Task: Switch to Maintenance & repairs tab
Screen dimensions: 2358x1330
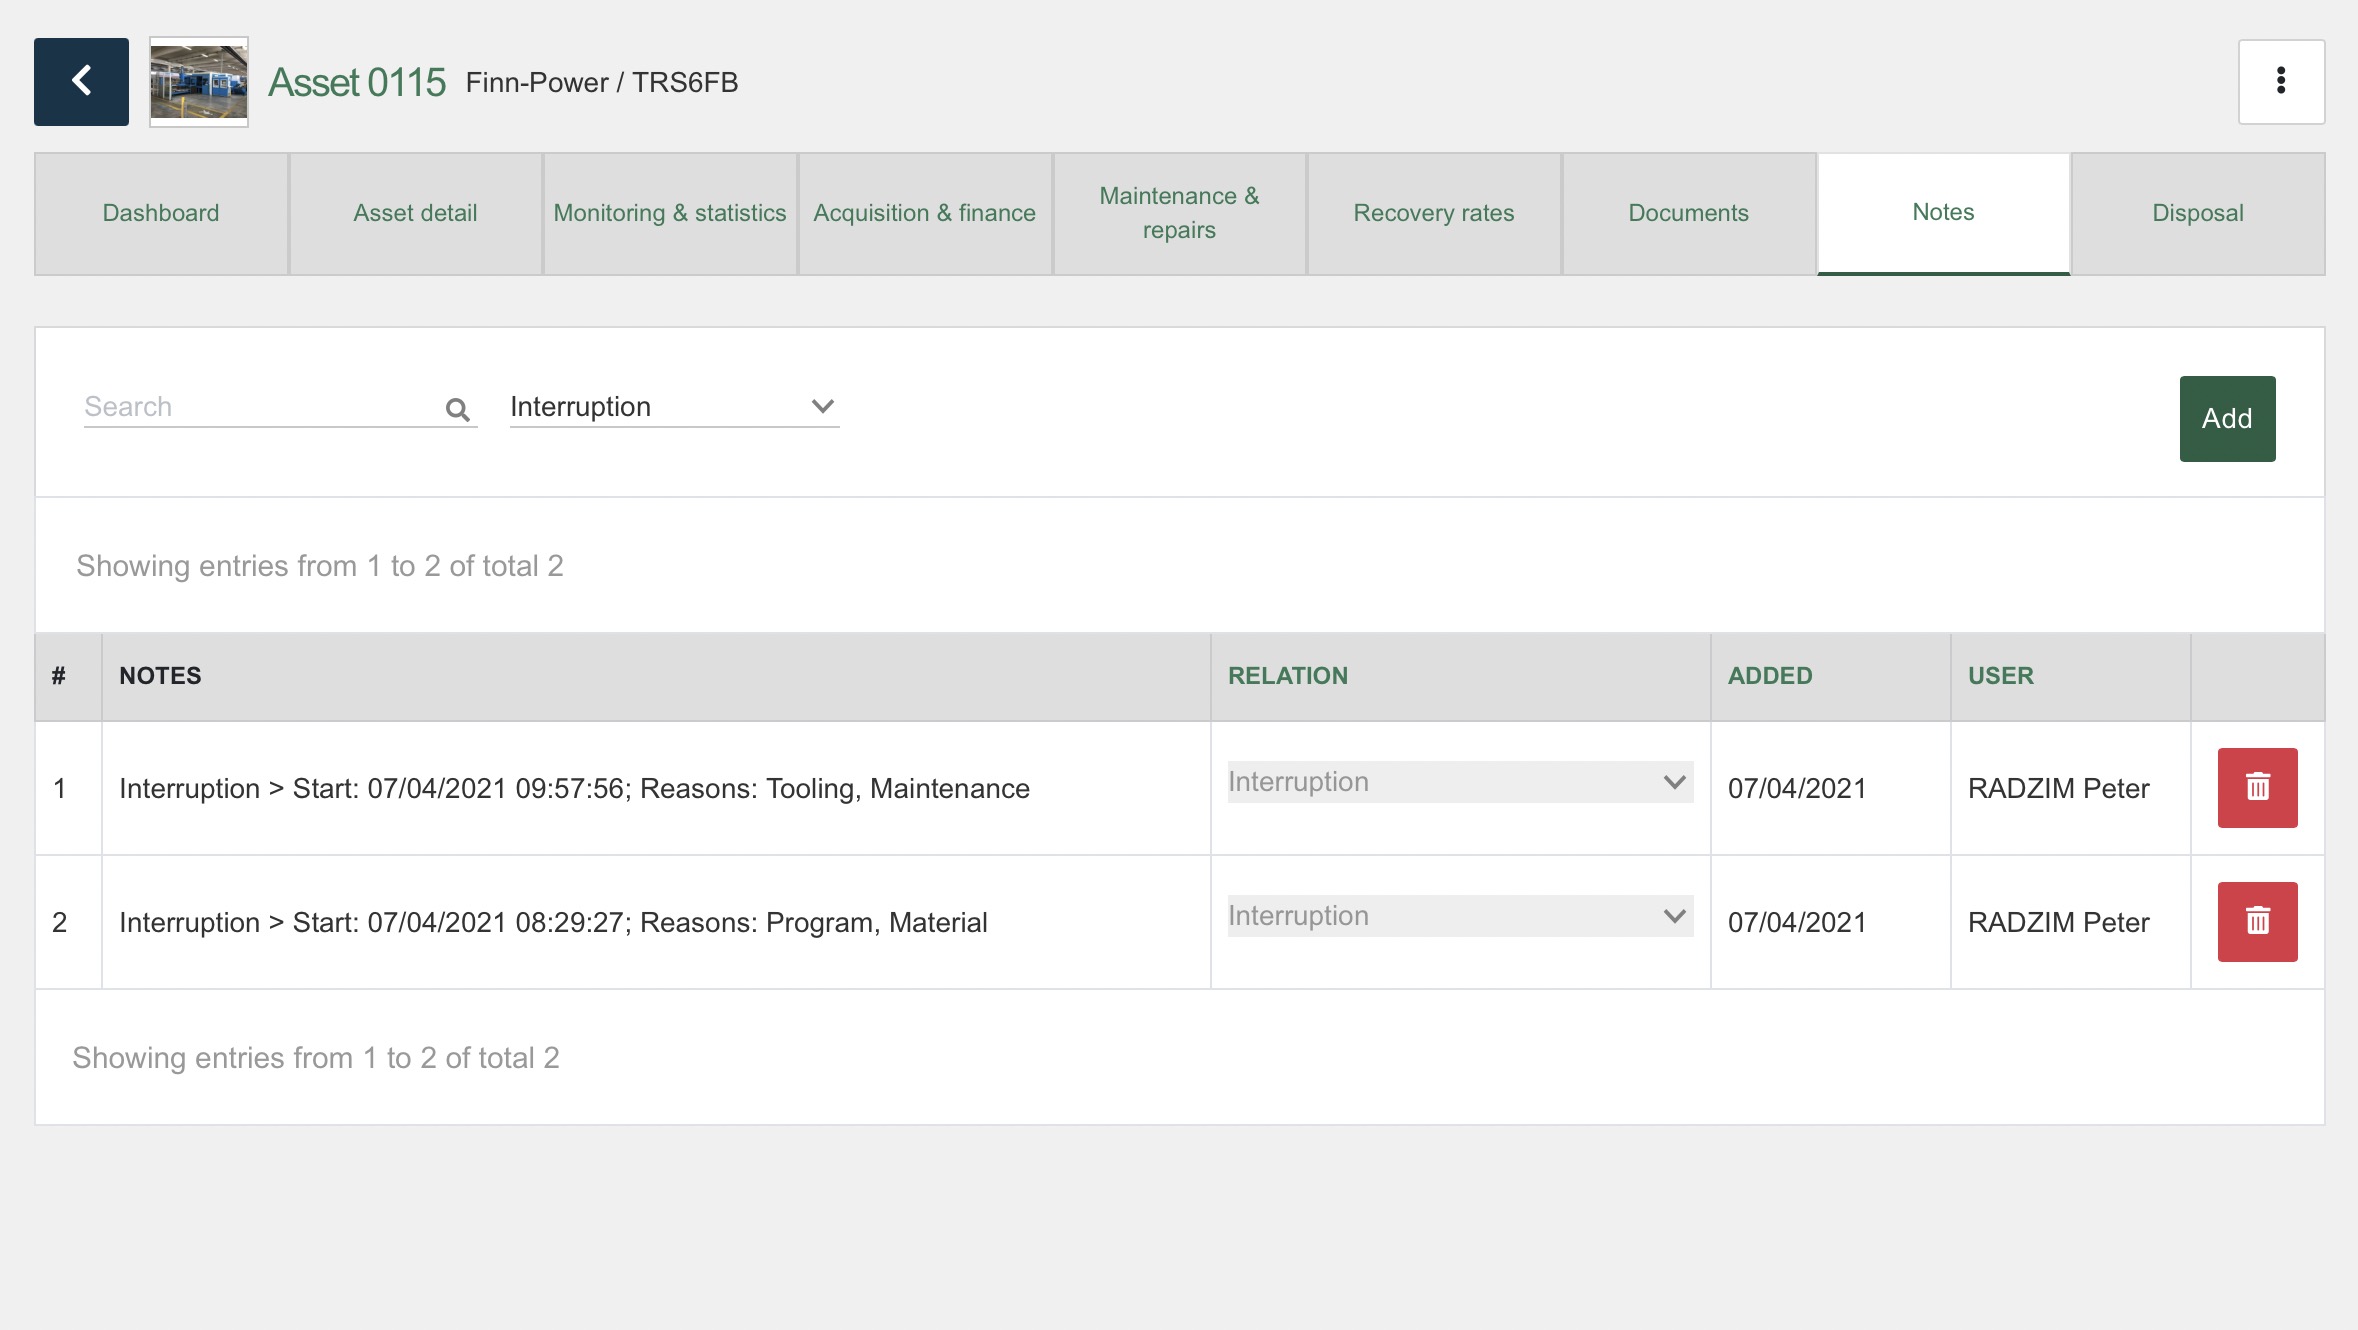Action: click(x=1178, y=213)
